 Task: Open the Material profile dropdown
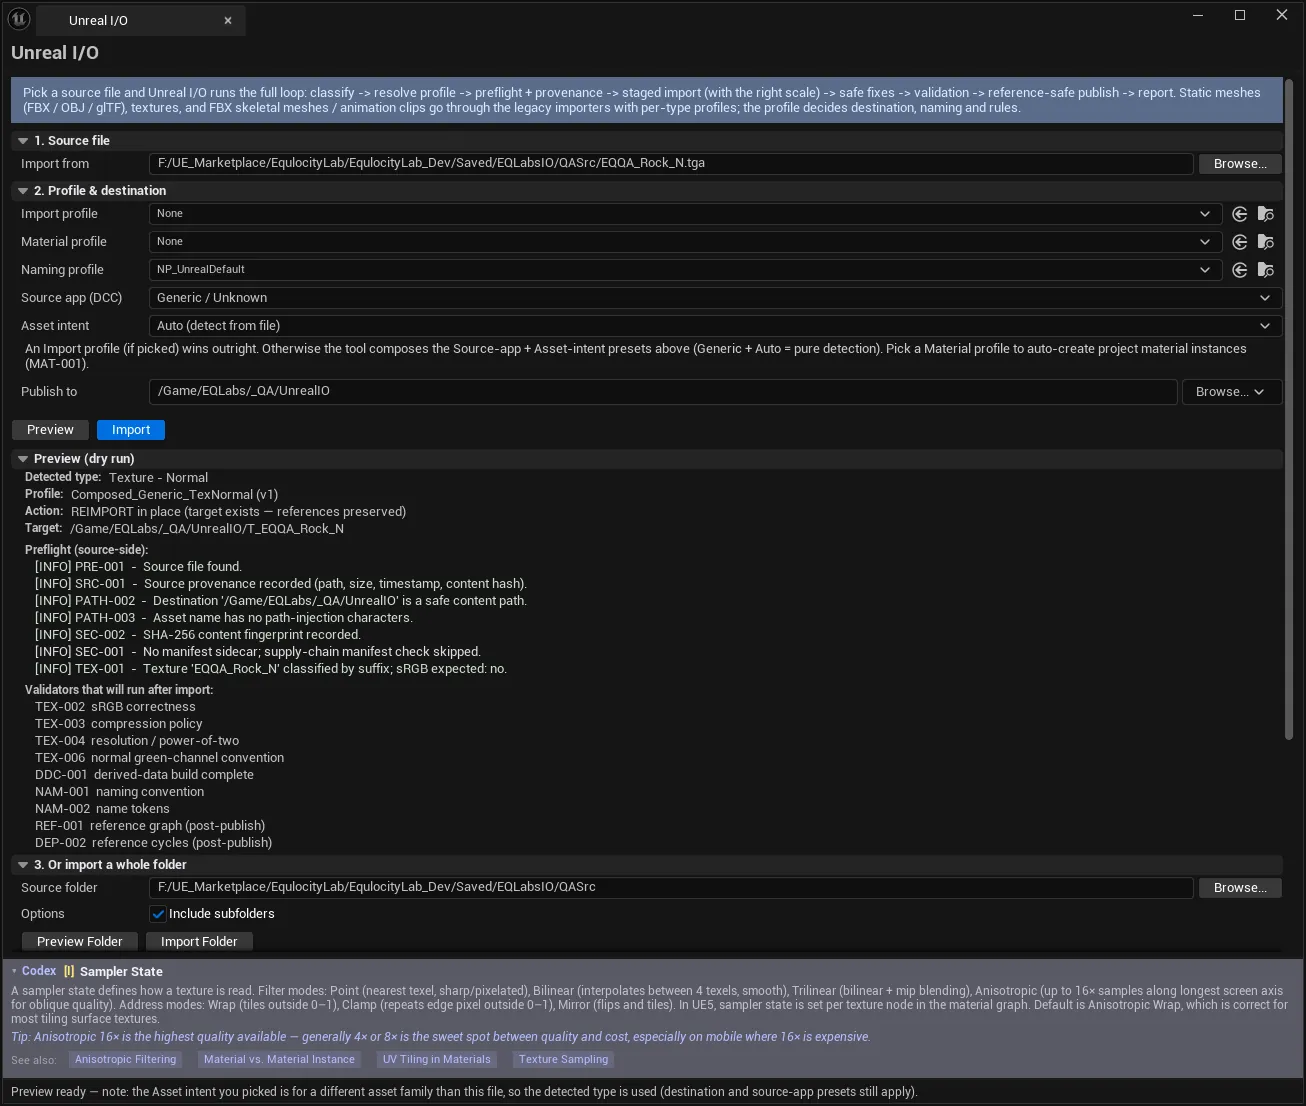[685, 242]
